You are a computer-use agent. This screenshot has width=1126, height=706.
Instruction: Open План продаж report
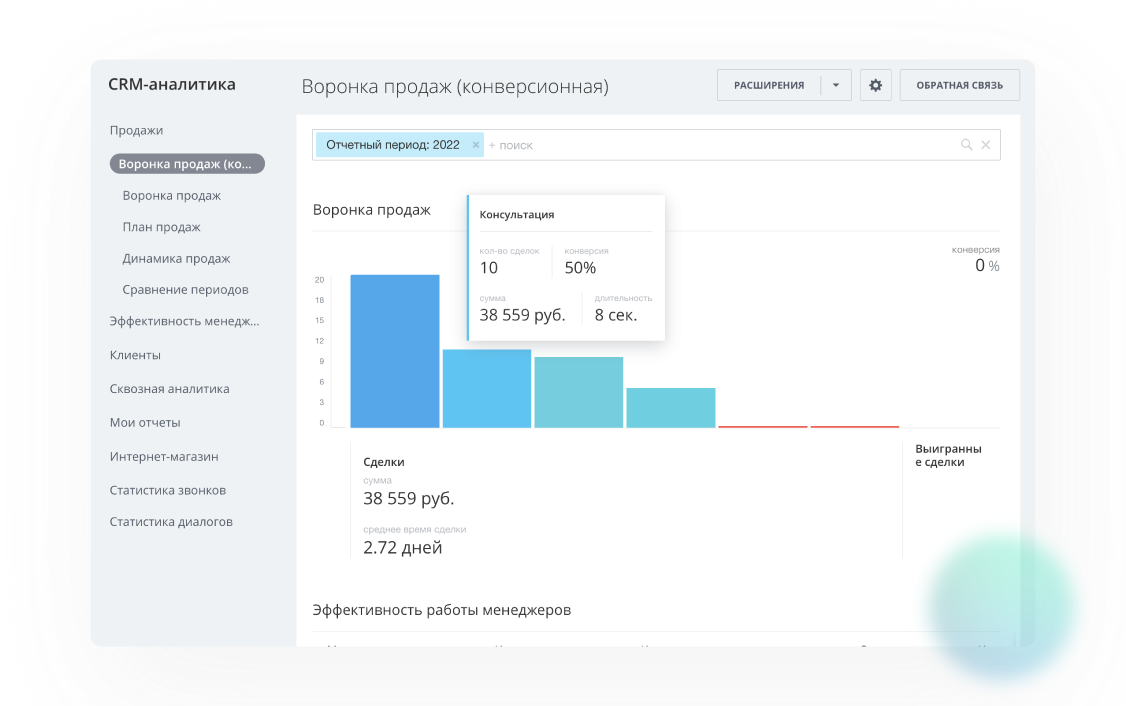(161, 227)
